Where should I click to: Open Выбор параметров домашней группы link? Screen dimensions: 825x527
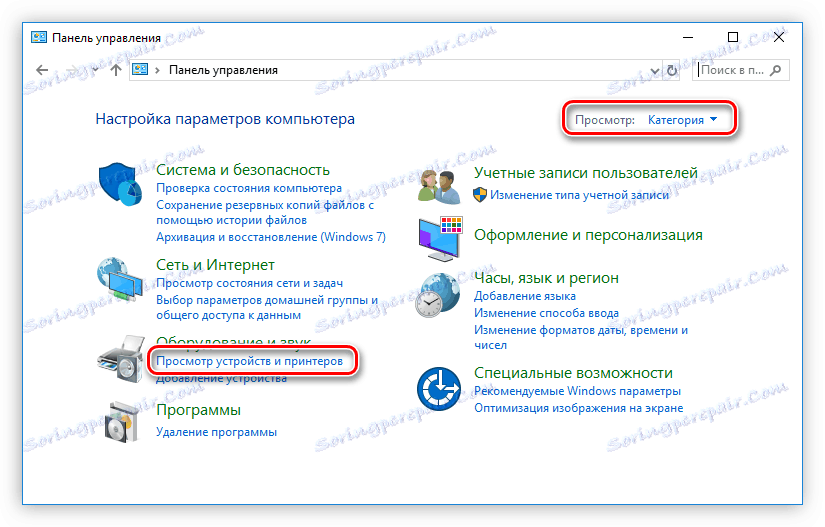tap(267, 308)
